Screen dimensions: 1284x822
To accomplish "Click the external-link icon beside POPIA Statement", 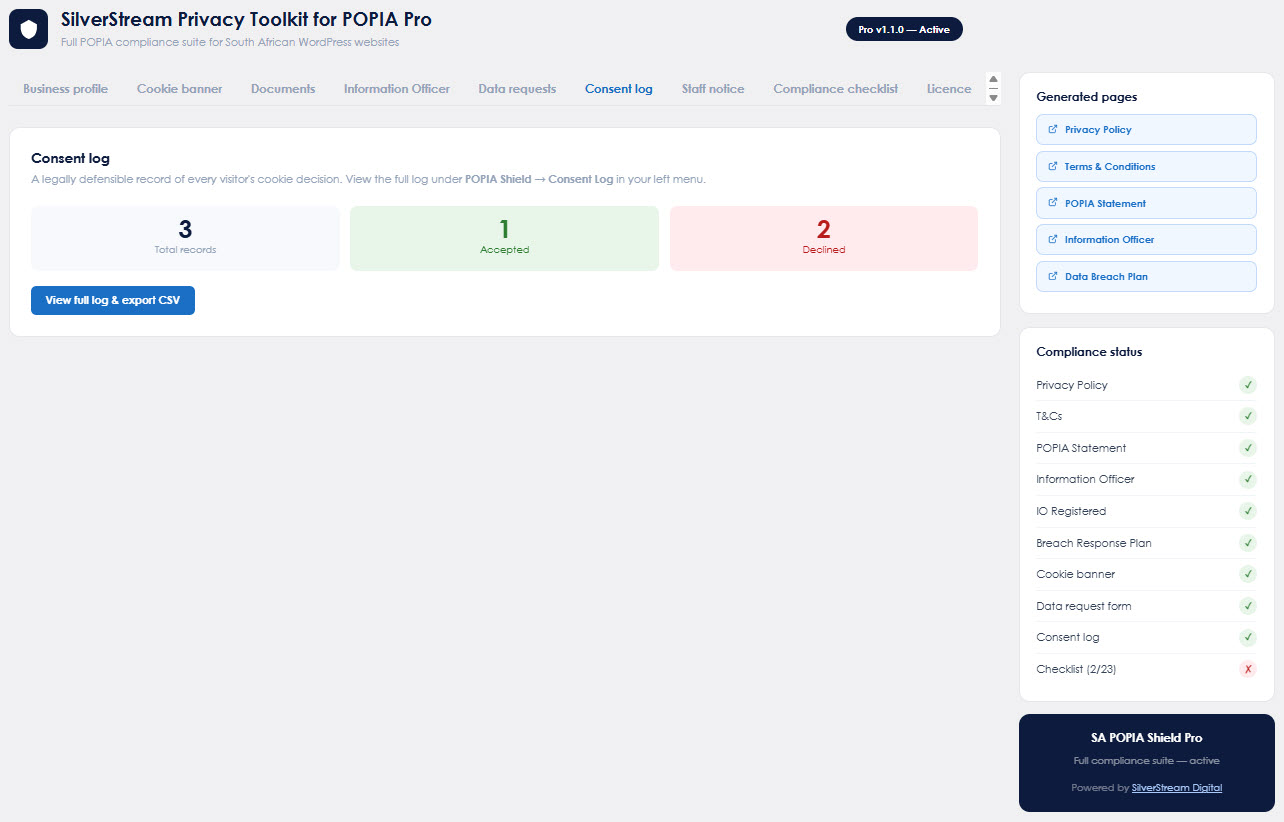I will coord(1052,203).
